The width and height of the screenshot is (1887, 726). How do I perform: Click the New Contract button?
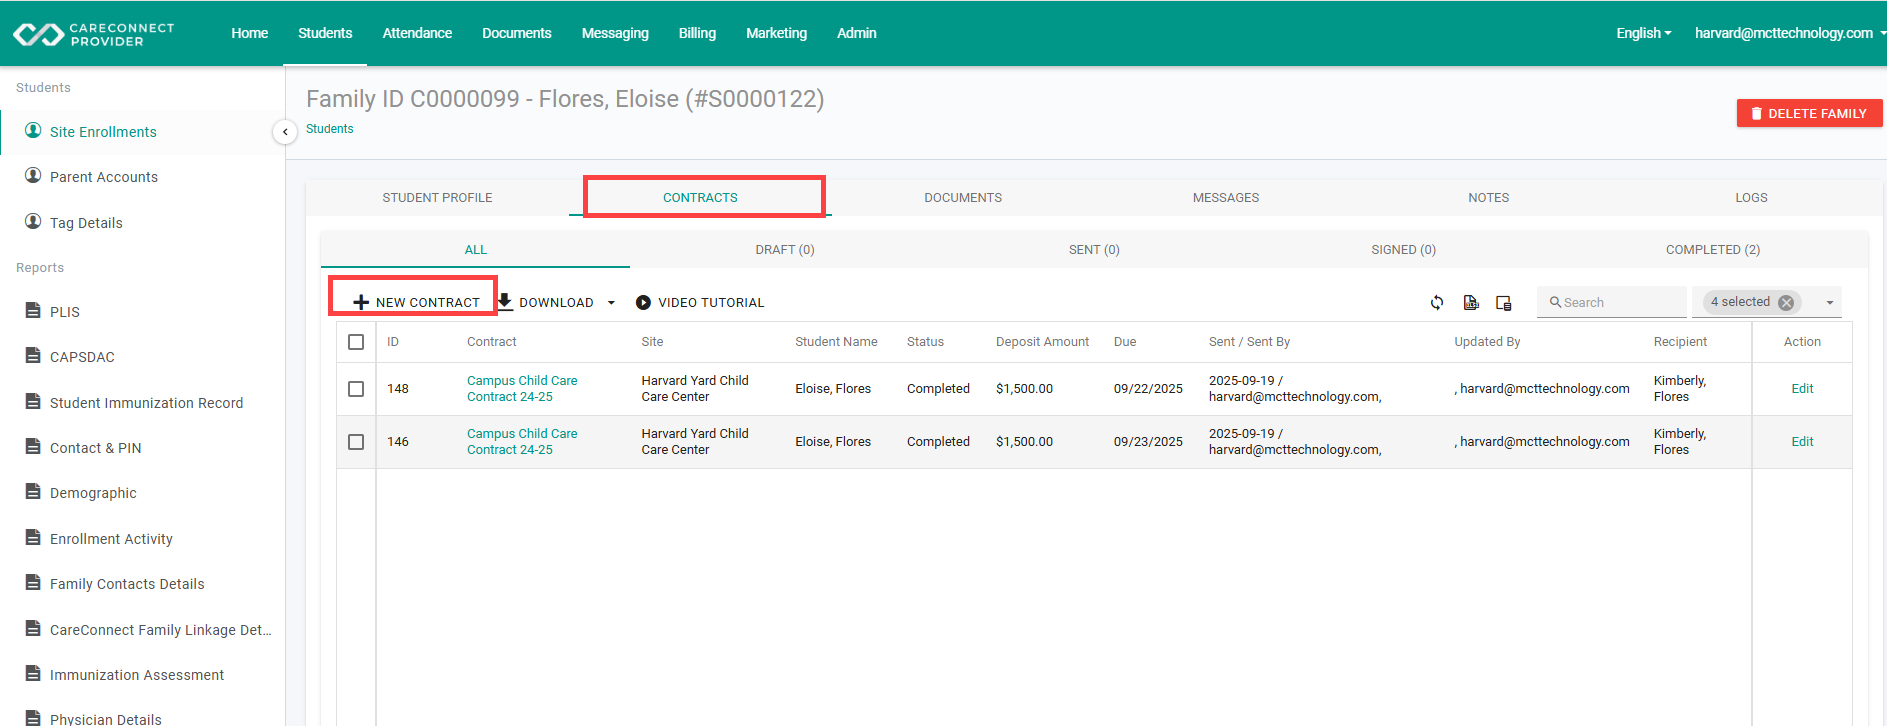(x=416, y=302)
